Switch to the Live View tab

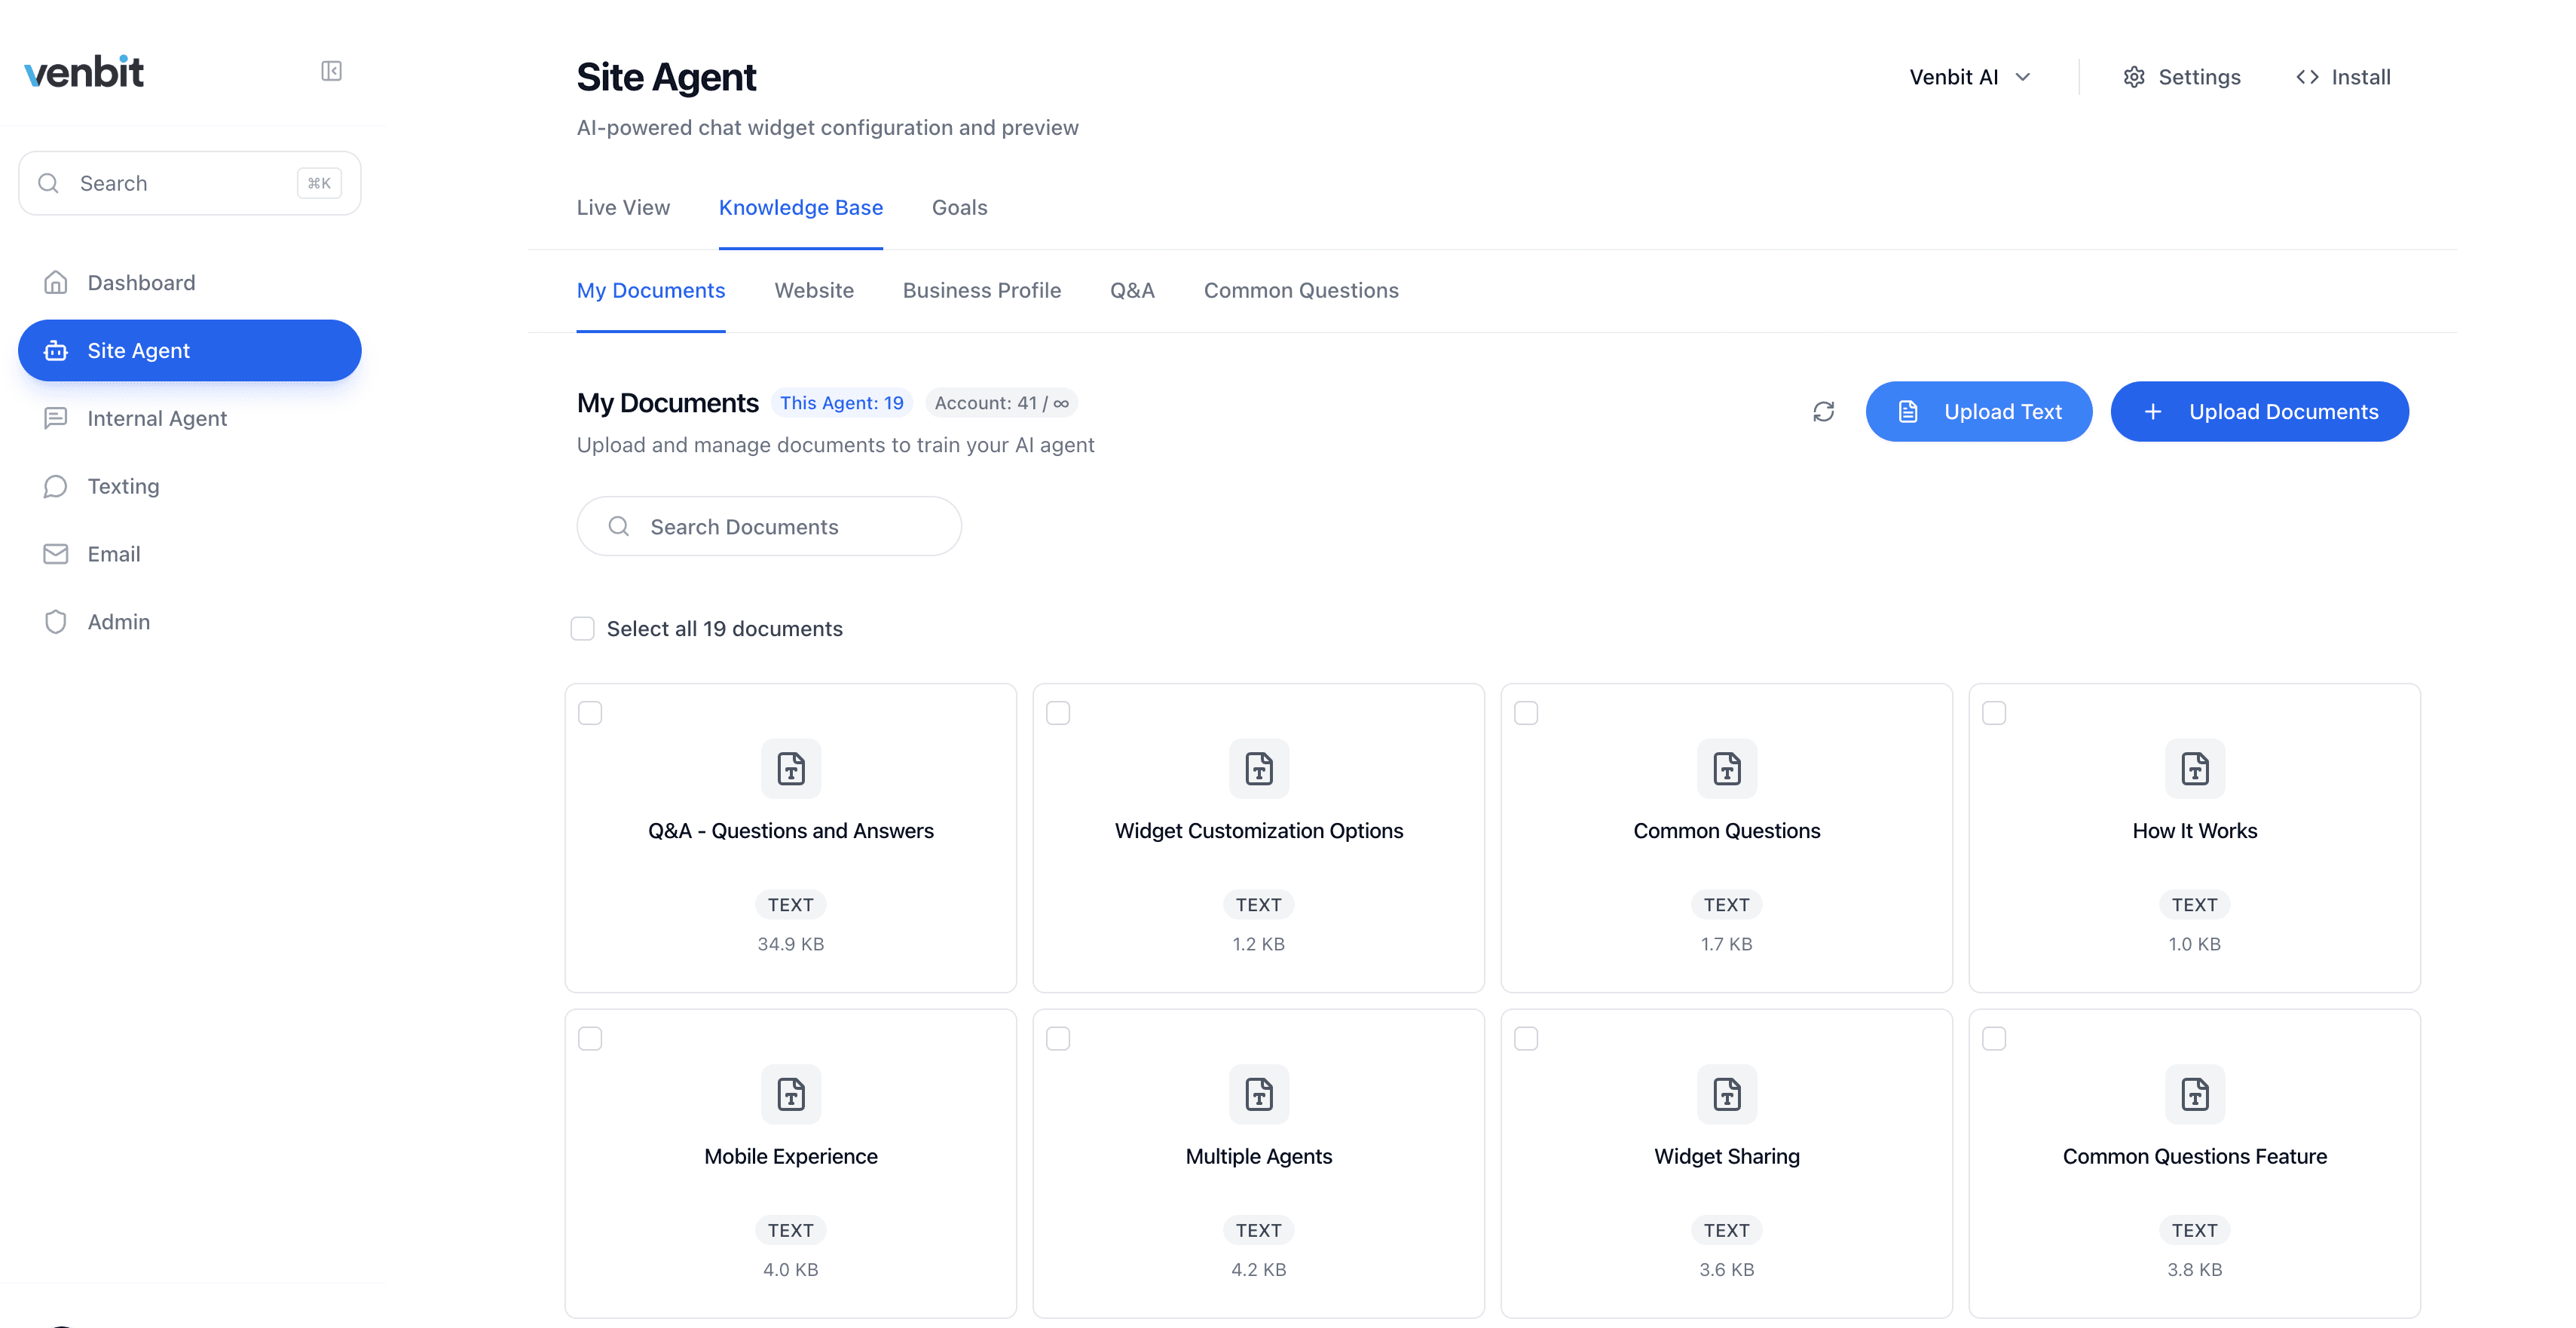tap(623, 207)
